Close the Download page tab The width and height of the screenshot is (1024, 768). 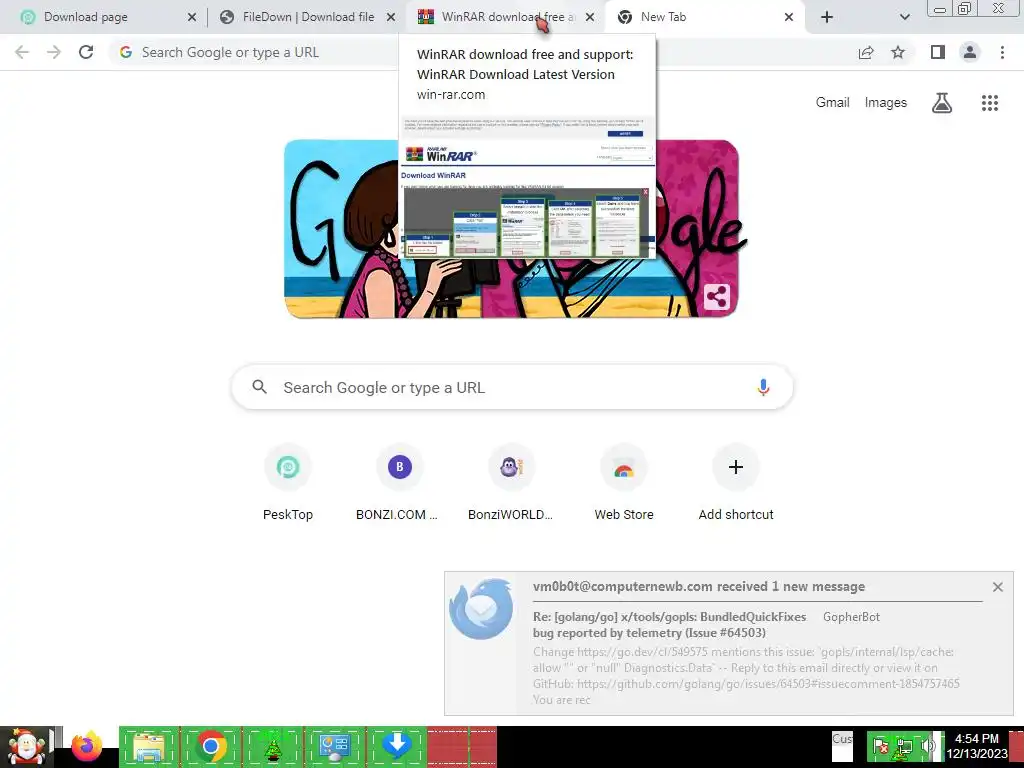tap(192, 18)
